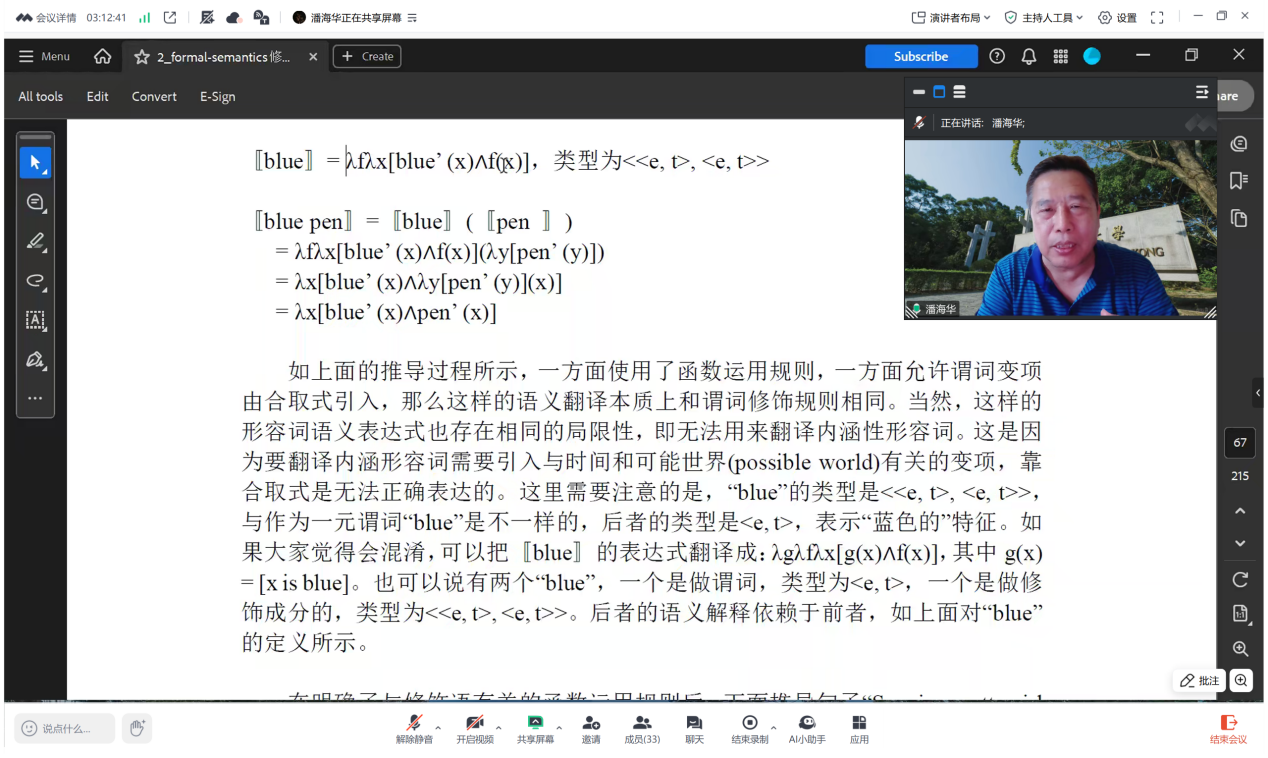Pick the highlighter tool in left toolbar
Screen dimensions: 1268x758
[x=35, y=241]
